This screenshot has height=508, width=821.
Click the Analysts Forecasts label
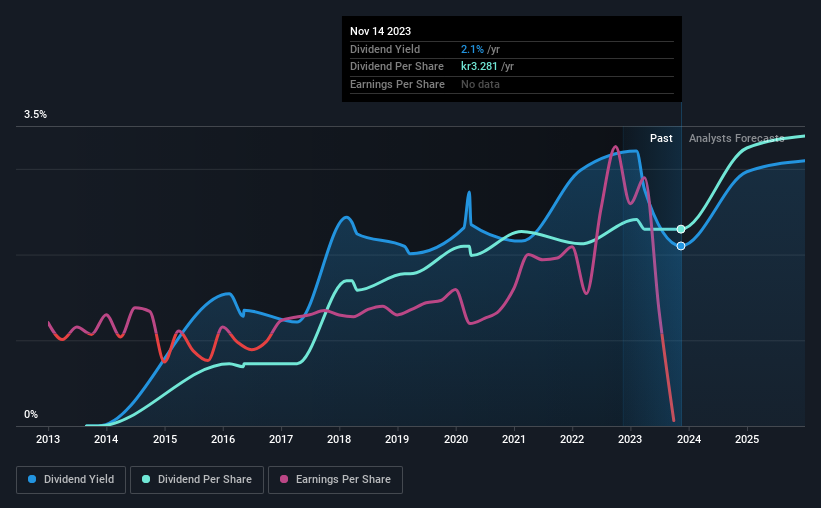(737, 138)
